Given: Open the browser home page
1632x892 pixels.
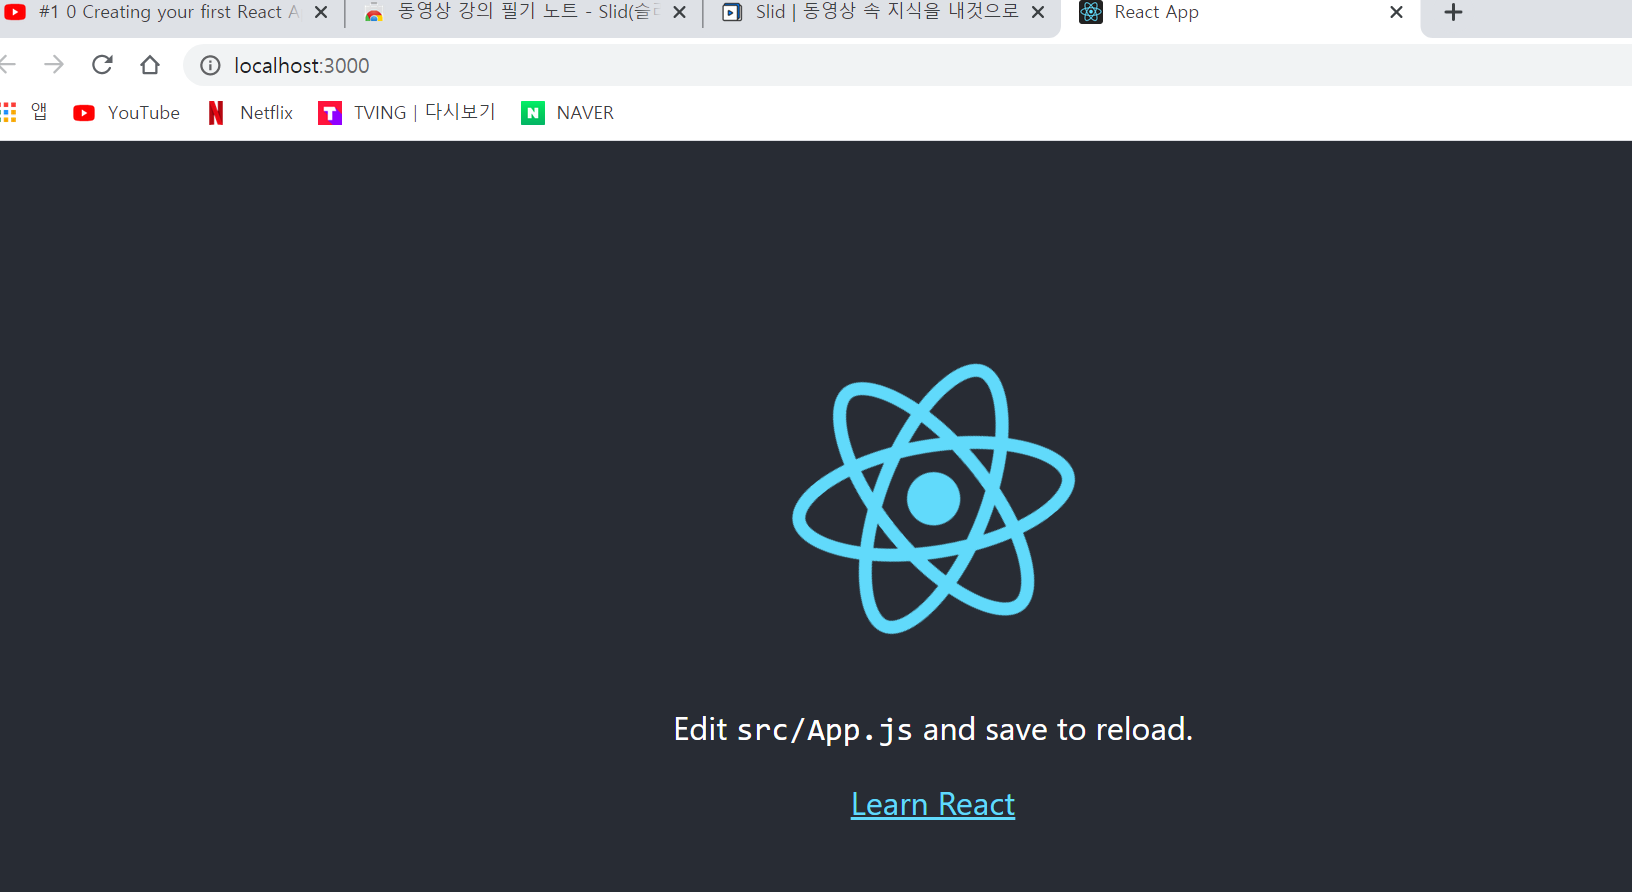Looking at the screenshot, I should [x=150, y=65].
